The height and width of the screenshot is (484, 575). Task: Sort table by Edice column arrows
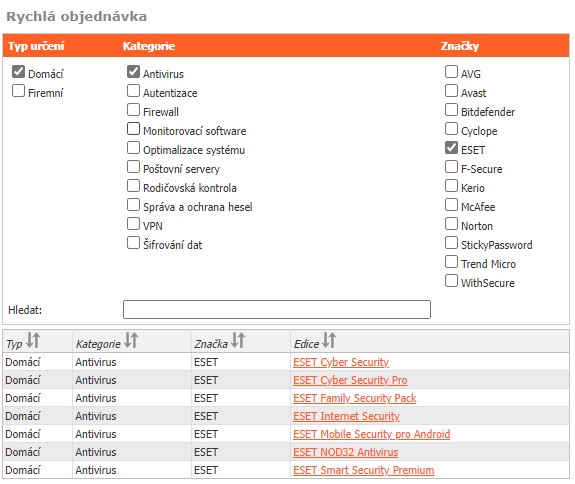coord(329,340)
